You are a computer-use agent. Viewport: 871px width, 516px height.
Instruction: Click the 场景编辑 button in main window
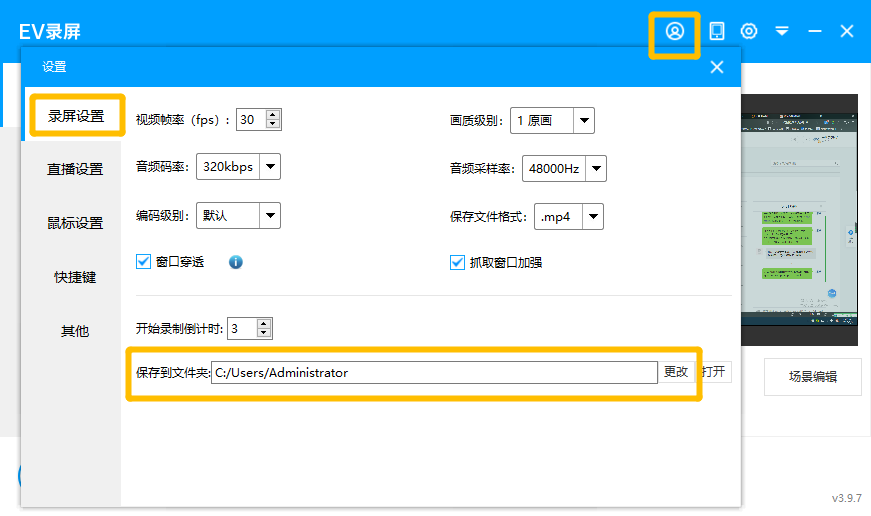tap(813, 377)
